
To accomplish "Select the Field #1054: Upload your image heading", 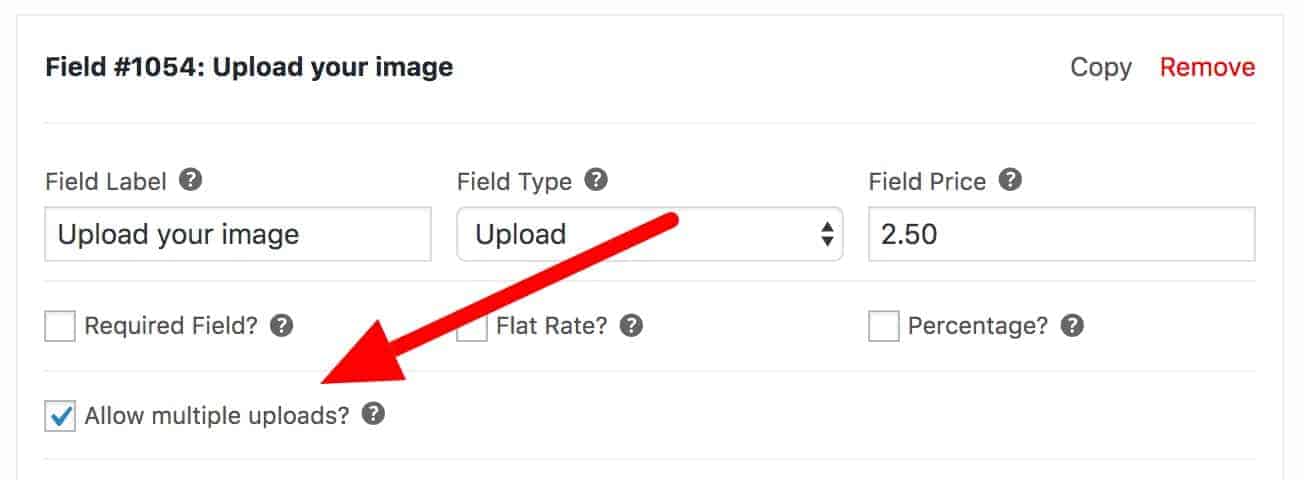I will (249, 67).
